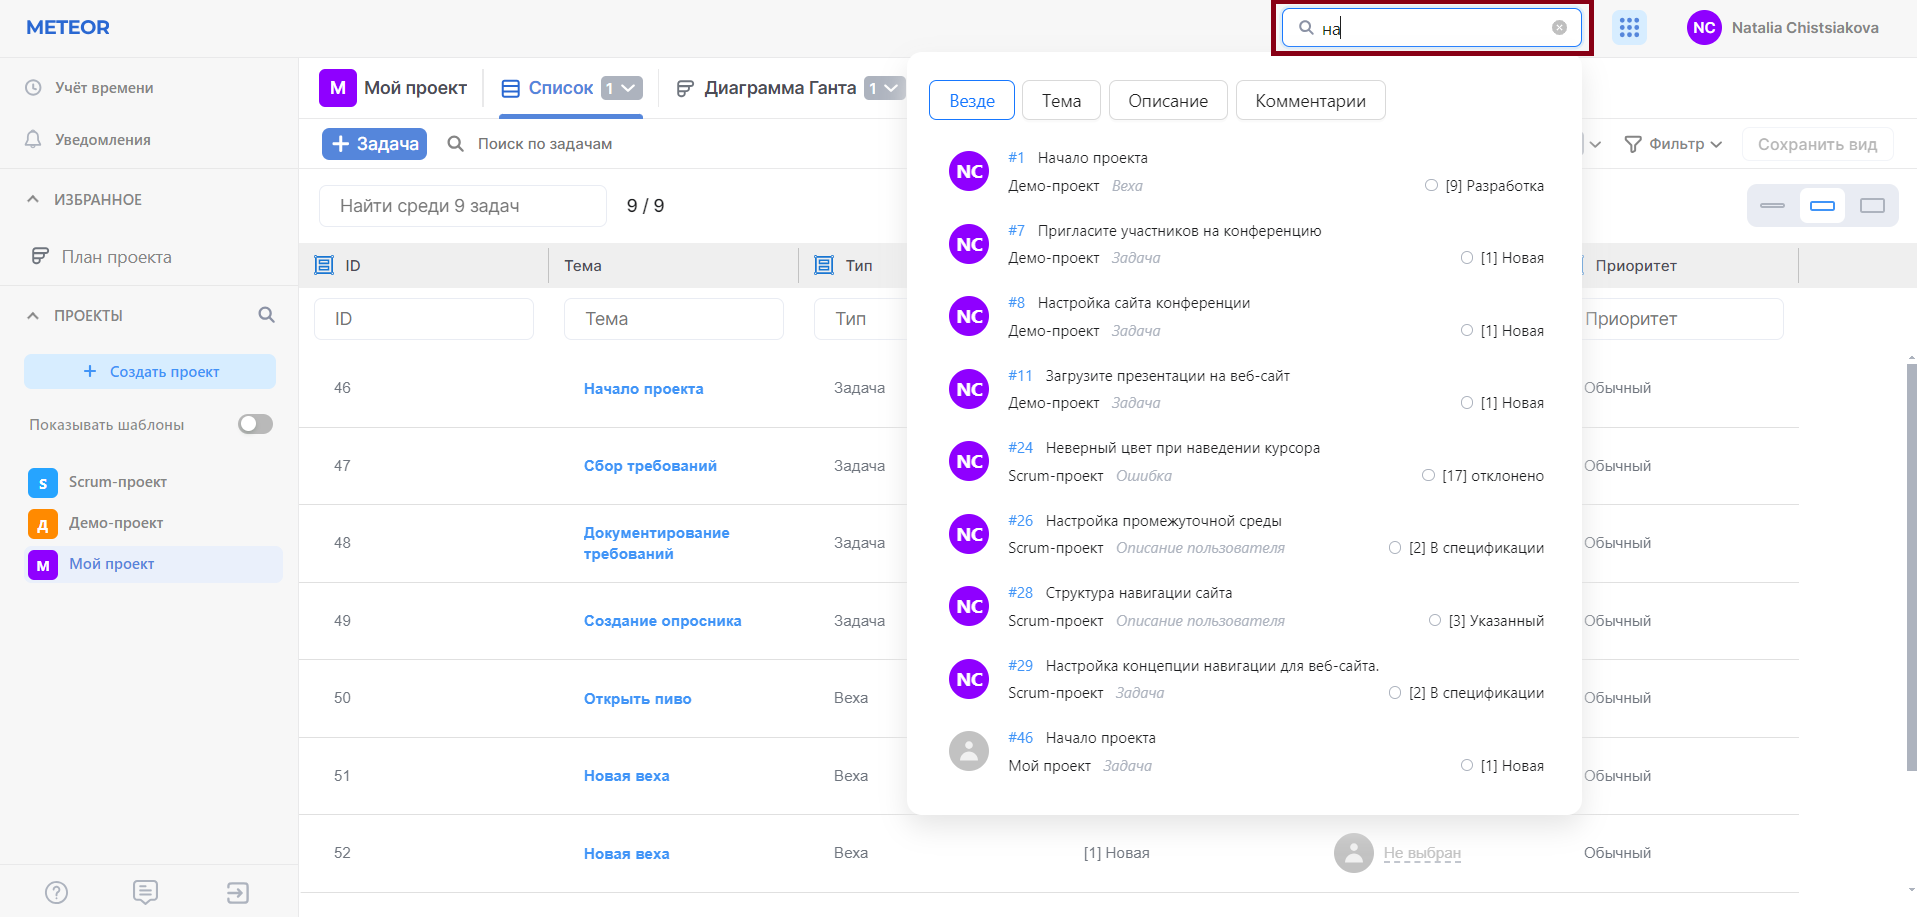This screenshot has width=1917, height=917.
Task: Open the feedback chat icon
Action: (145, 892)
